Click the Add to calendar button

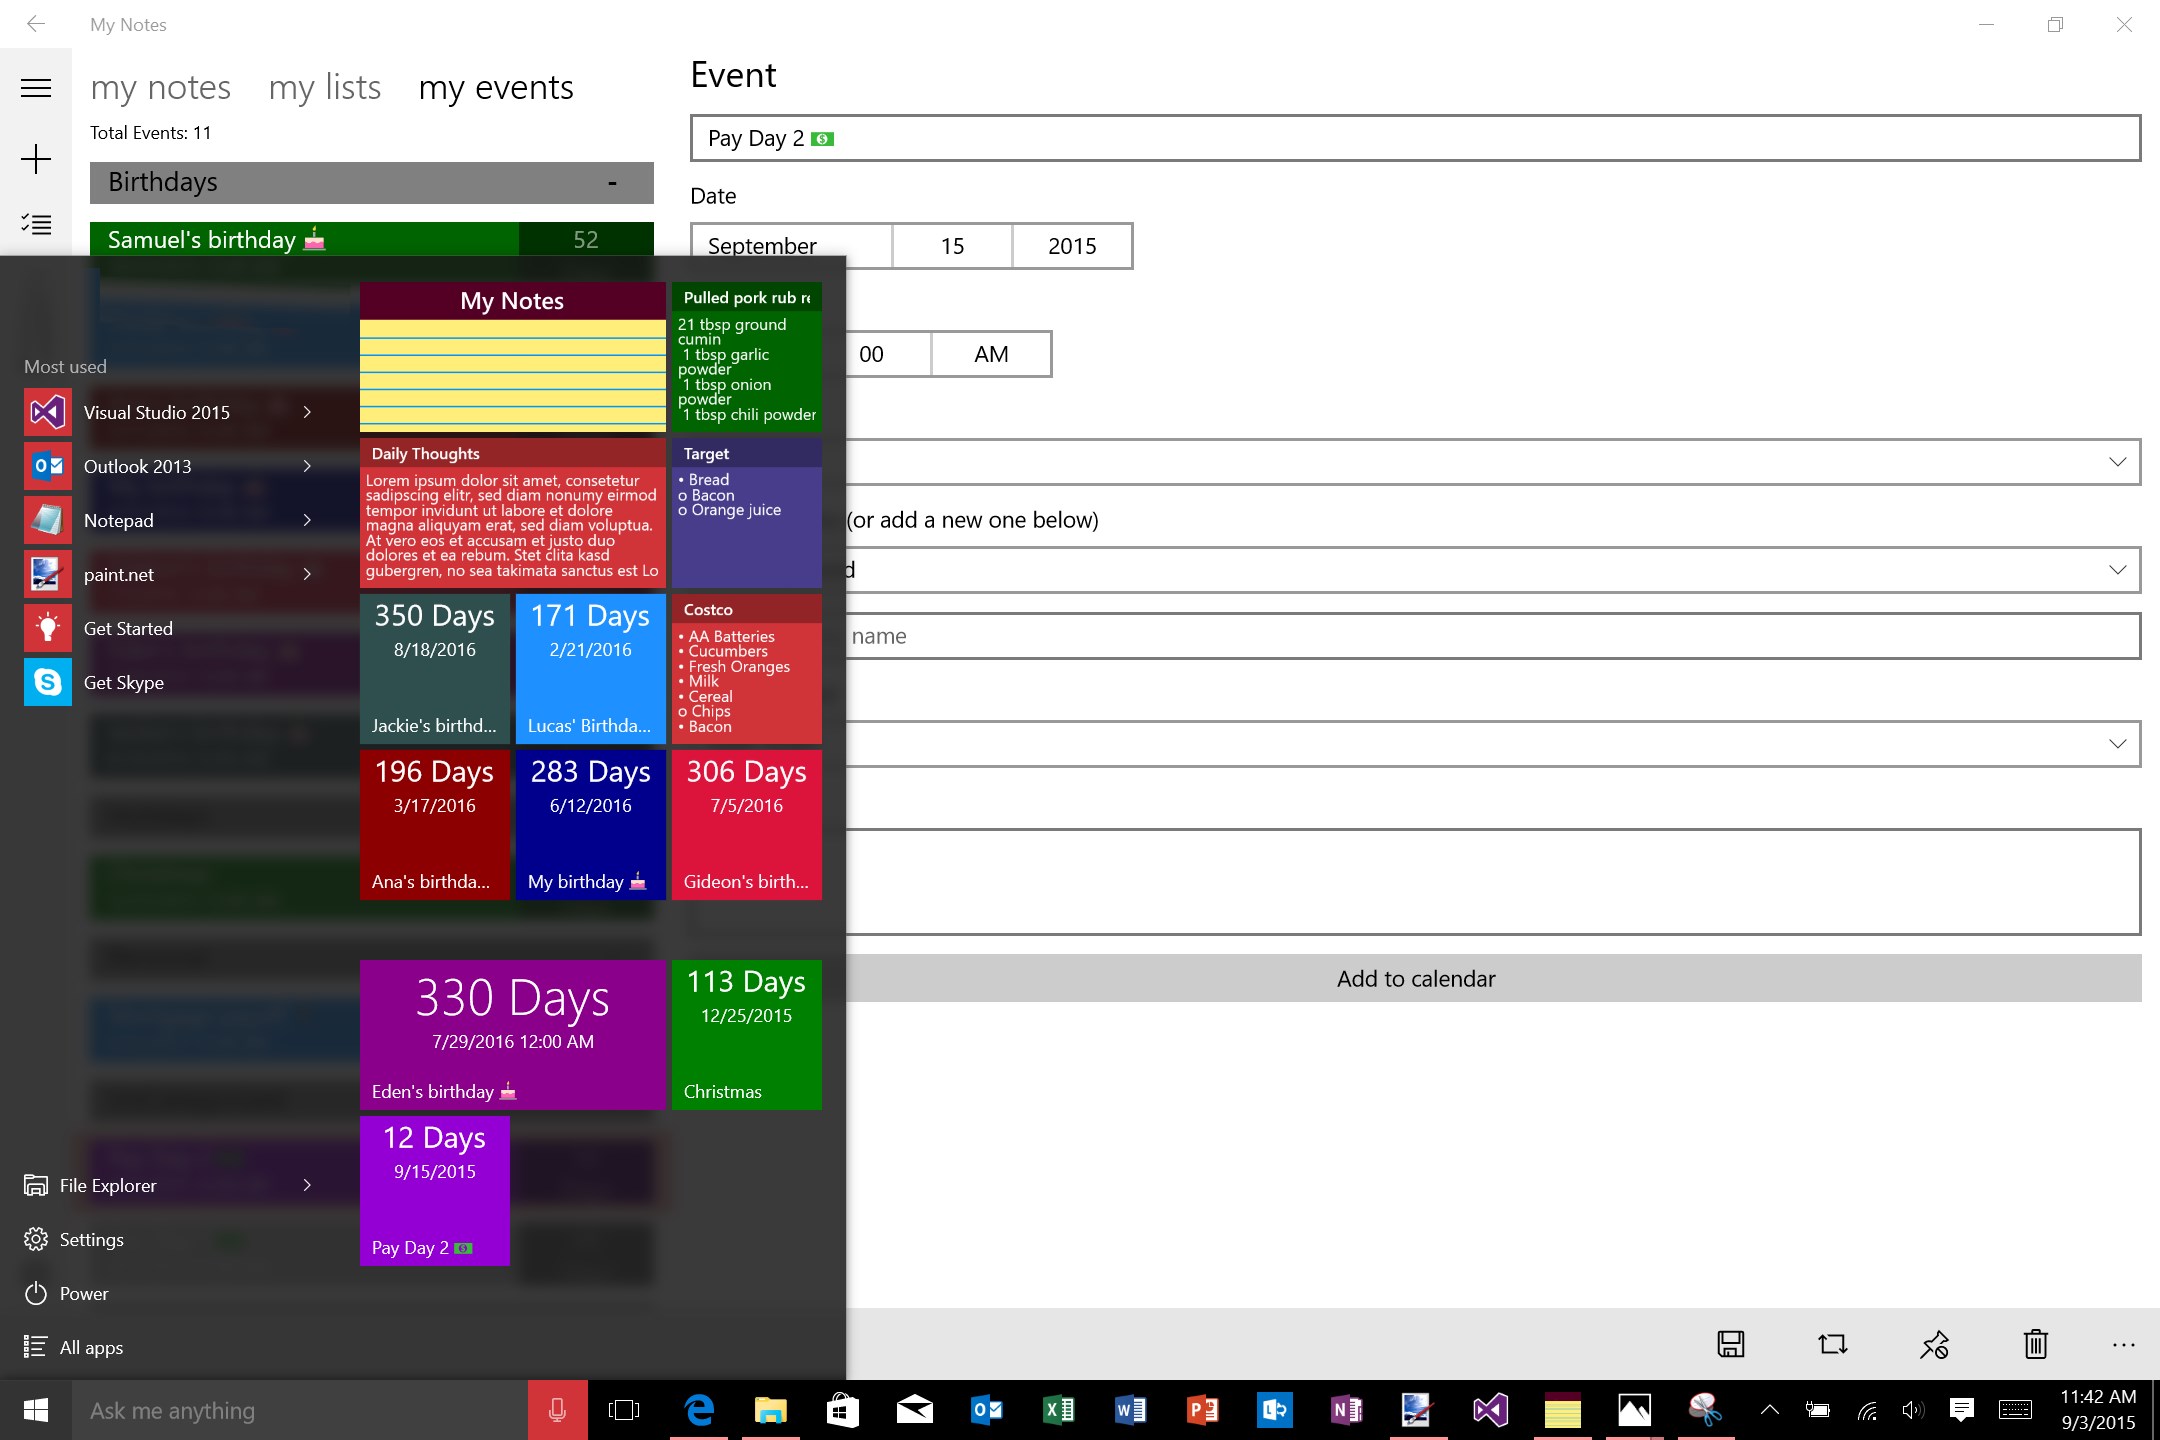pyautogui.click(x=1415, y=979)
